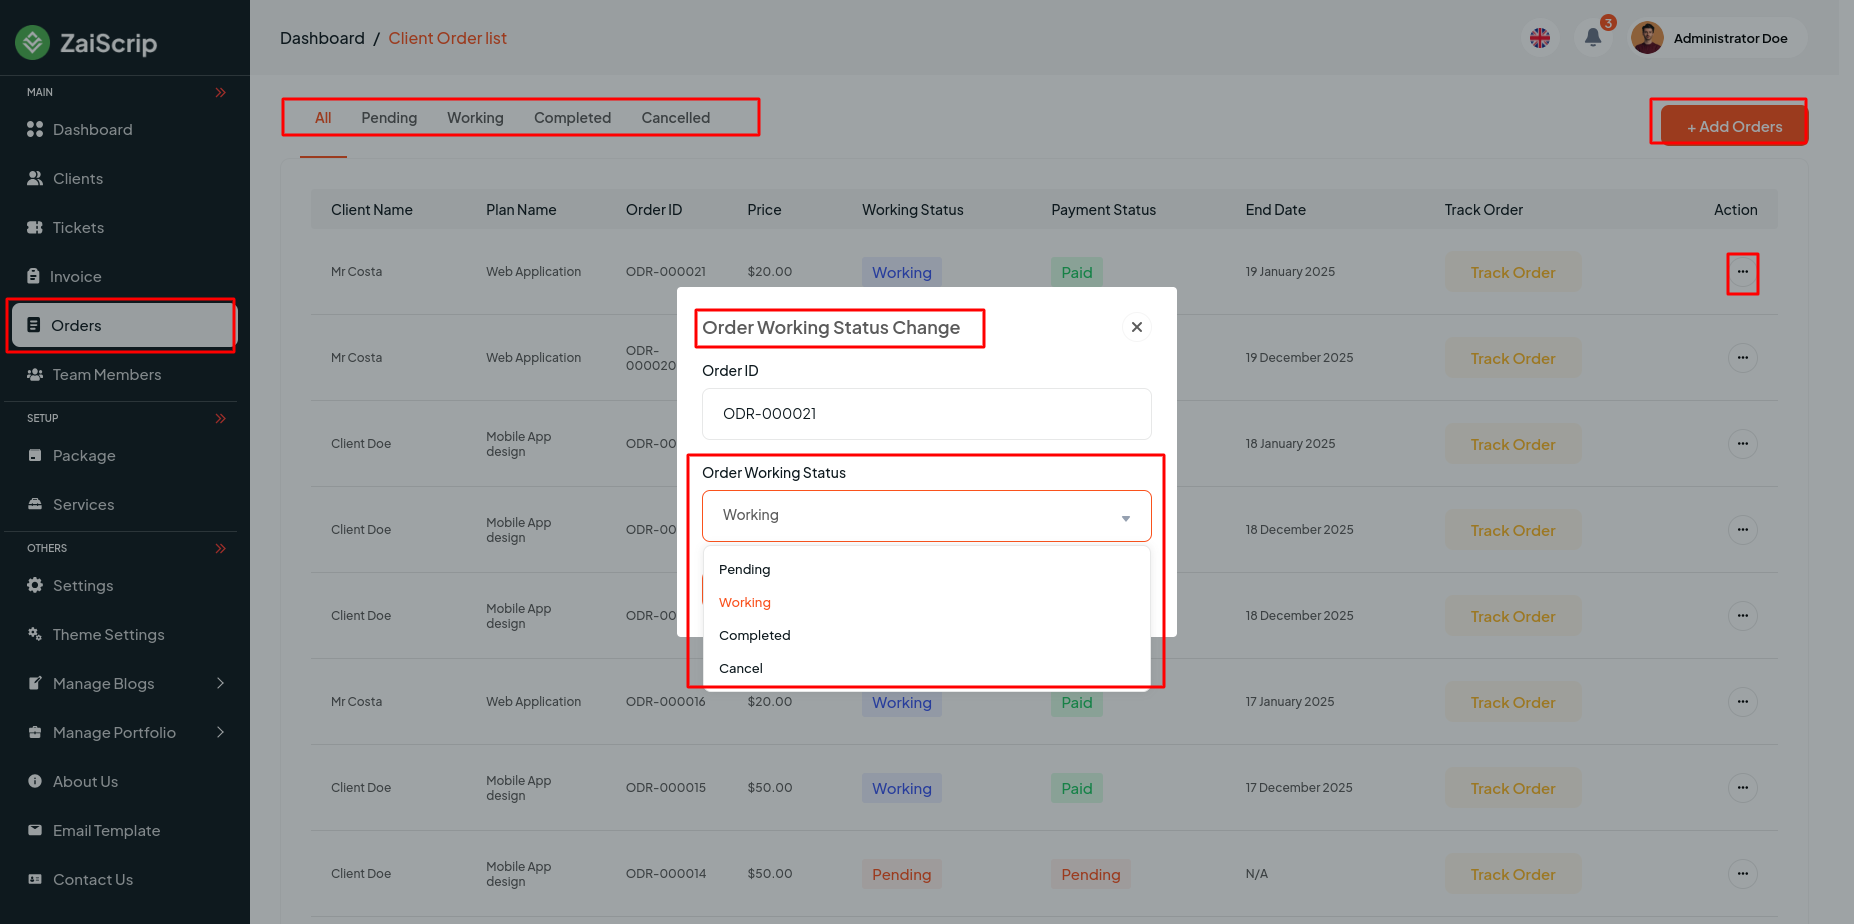
Task: Click Administrator Doe profile name
Action: [x=1730, y=39]
